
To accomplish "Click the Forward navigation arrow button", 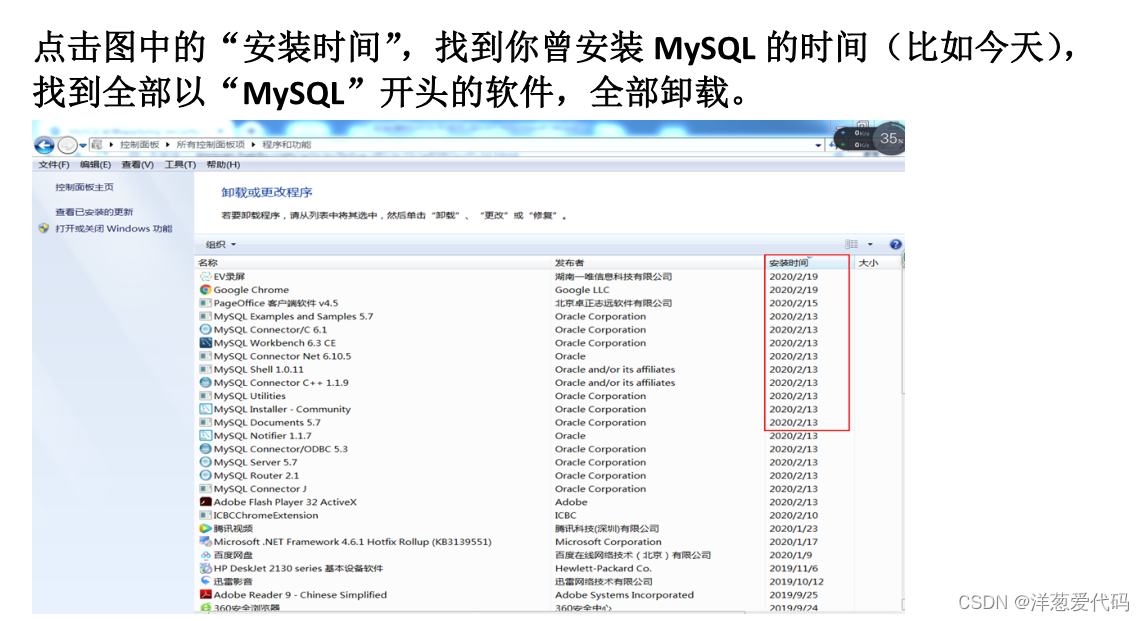I will [67, 145].
